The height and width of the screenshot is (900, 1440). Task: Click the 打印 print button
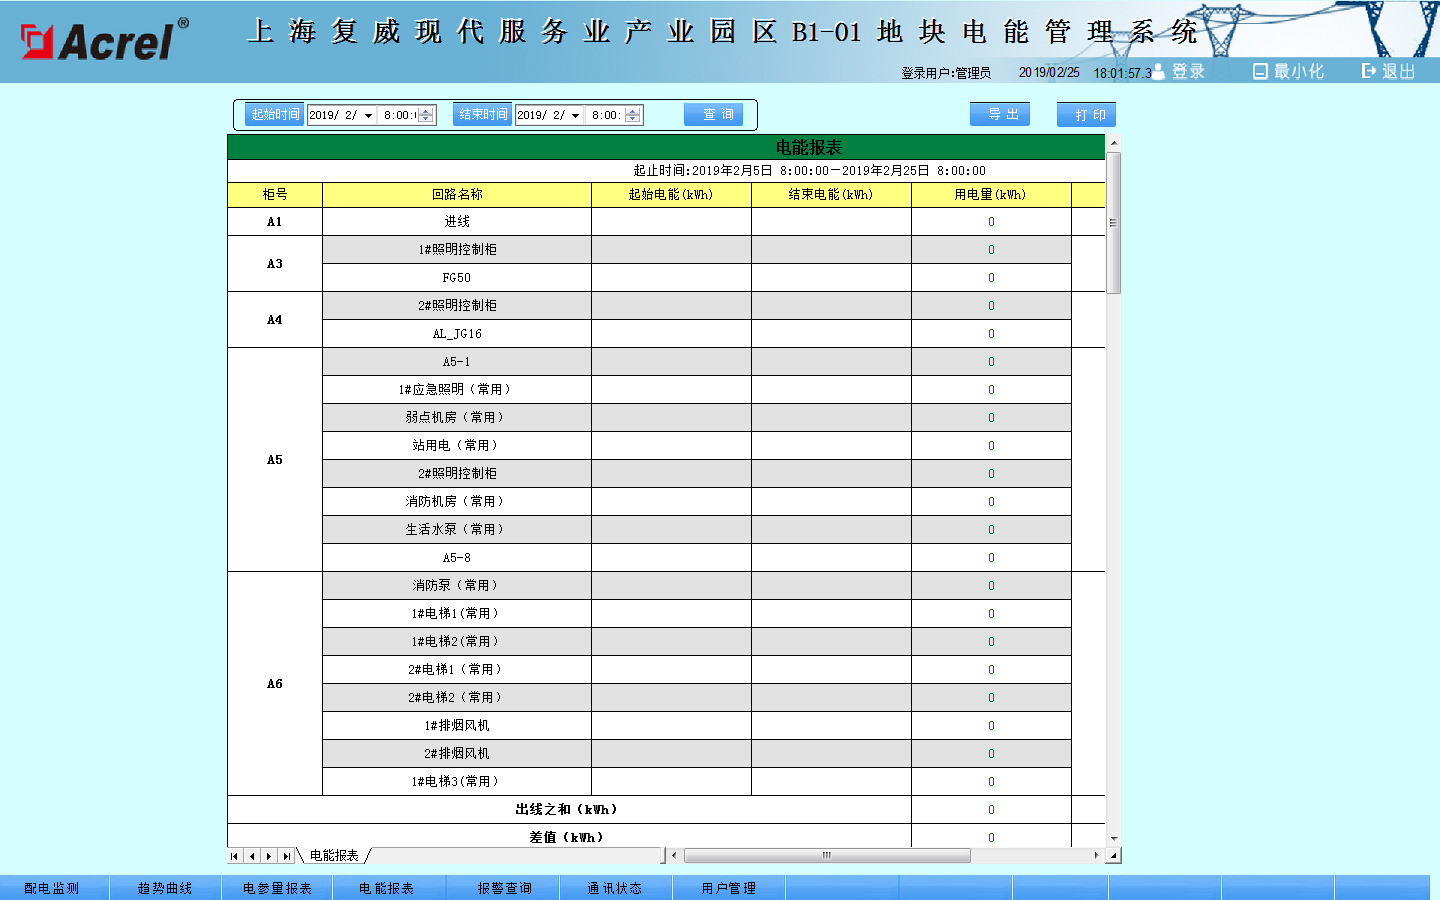coord(1086,115)
